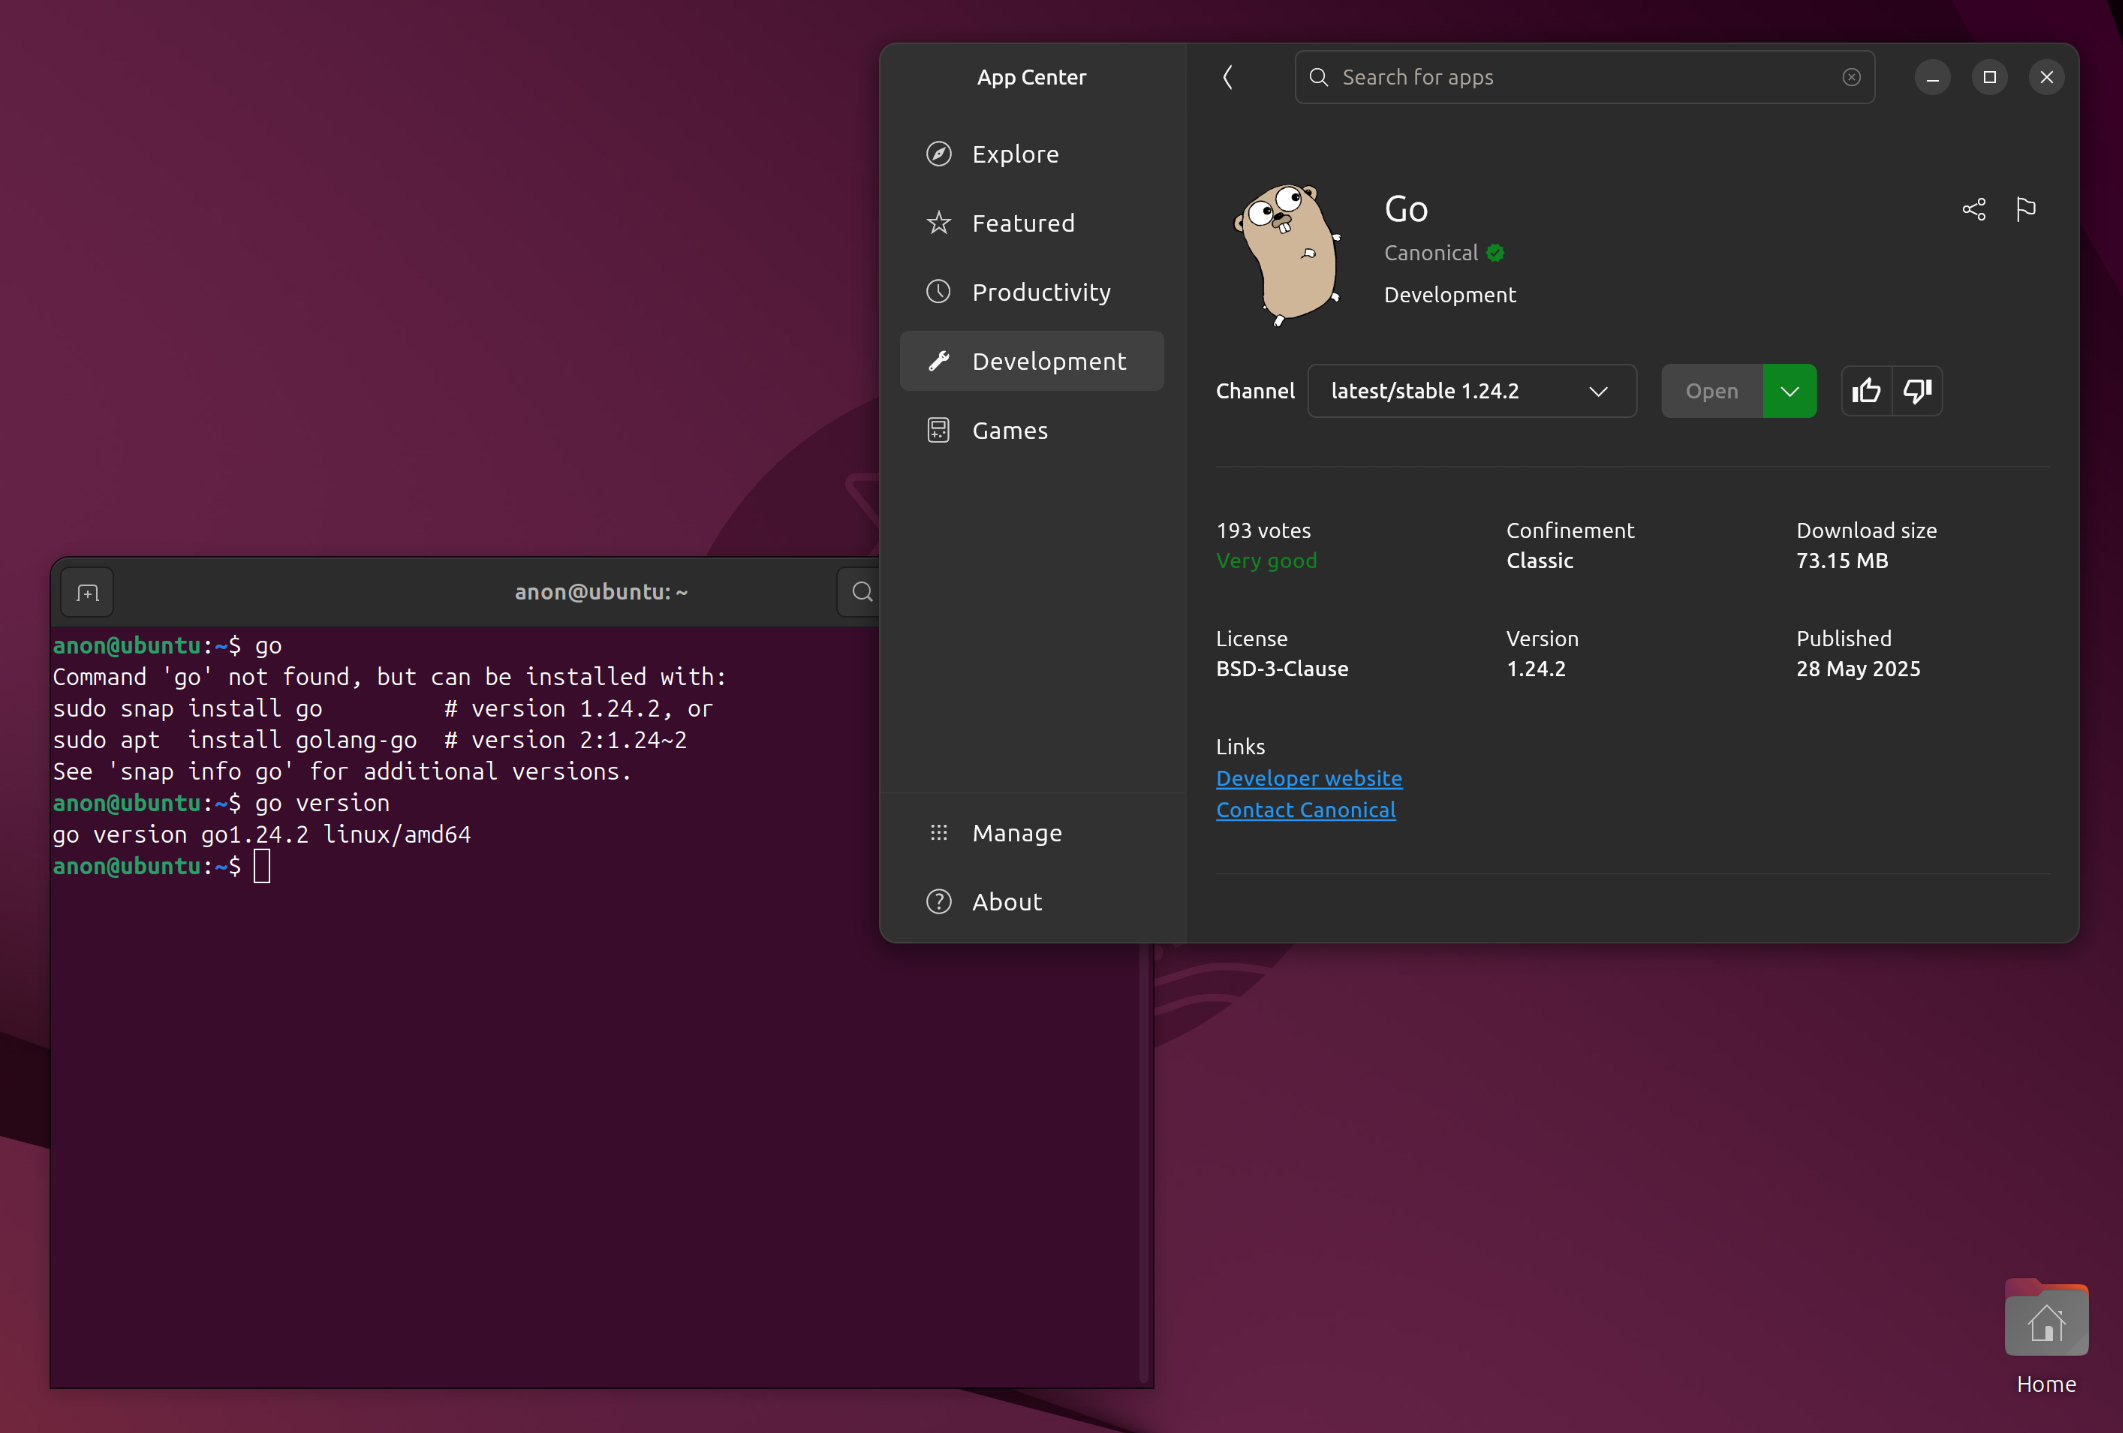Image resolution: width=2123 pixels, height=1433 pixels.
Task: Open the Contact Canonical link
Action: [1306, 810]
